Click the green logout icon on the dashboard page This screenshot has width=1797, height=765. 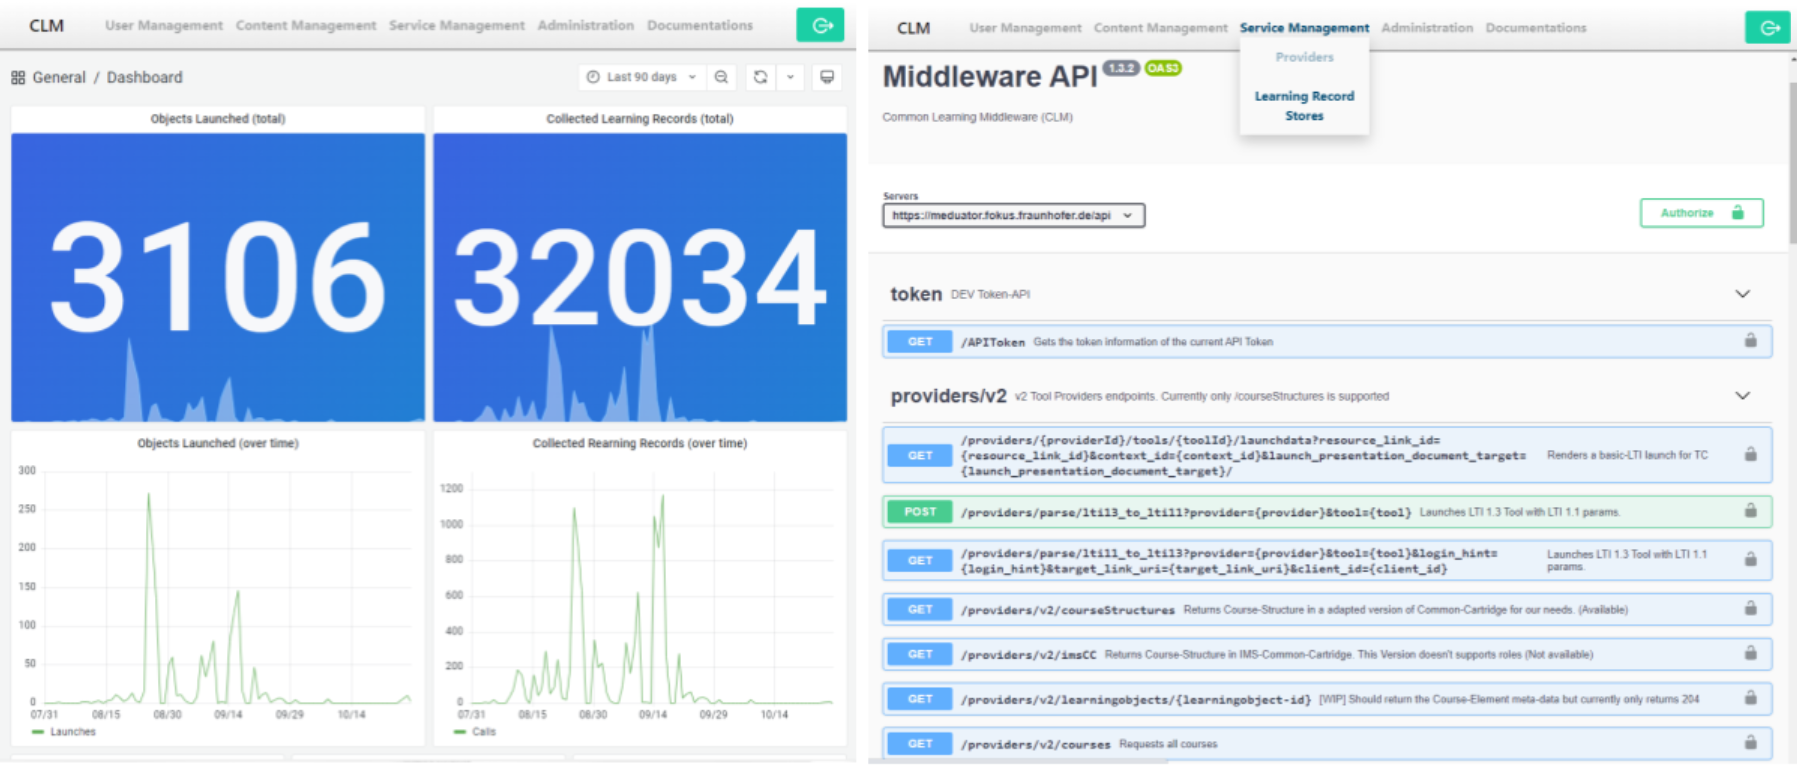(820, 25)
